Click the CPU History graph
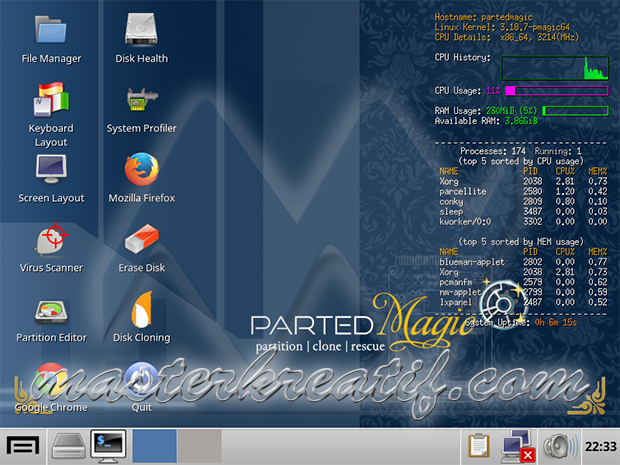Image resolution: width=620 pixels, height=465 pixels. coord(554,68)
